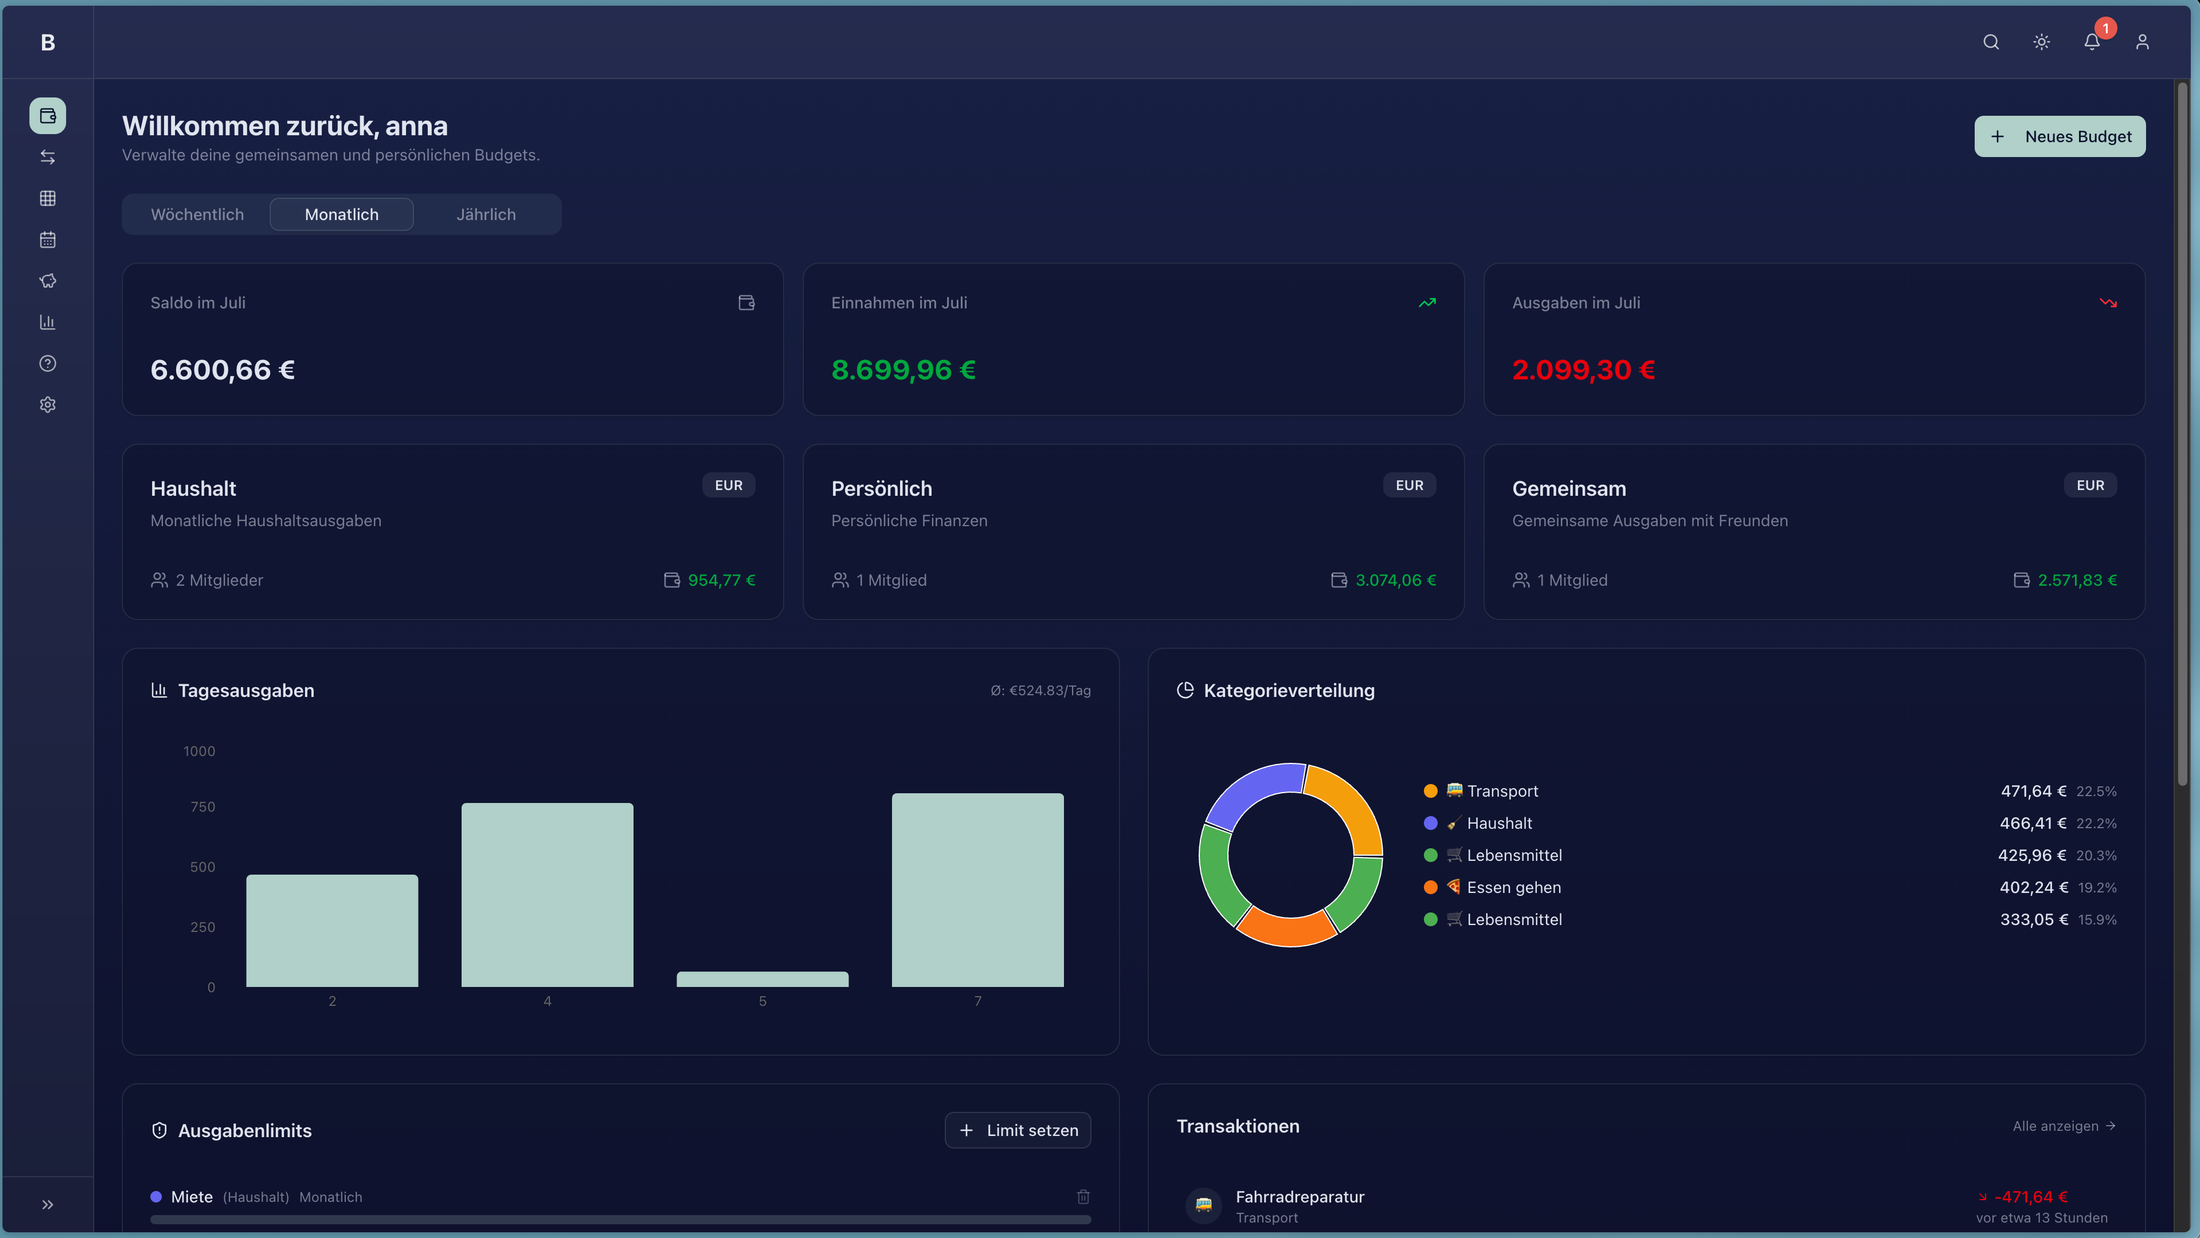Click the 2.099,30 € expenses value
This screenshot has width=2200, height=1238.
[1583, 370]
